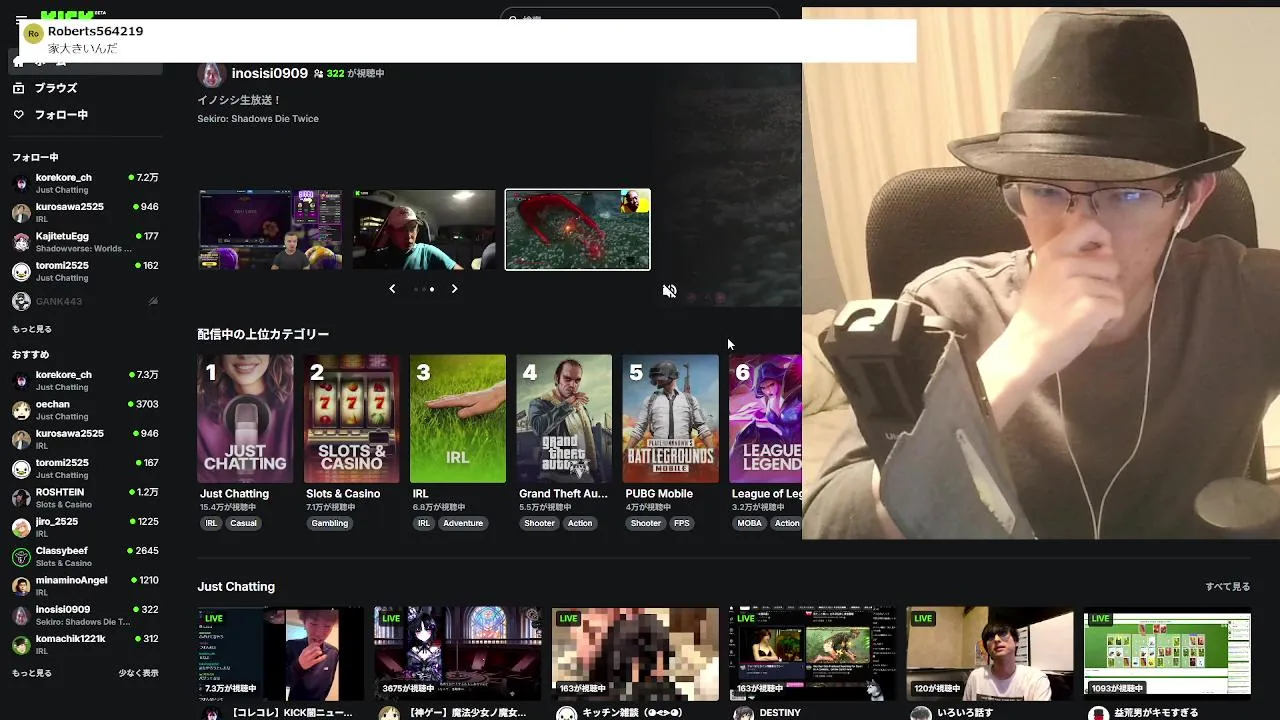The image size is (1280, 720).
Task: Open Grand Theft Auto category card
Action: [x=564, y=419]
